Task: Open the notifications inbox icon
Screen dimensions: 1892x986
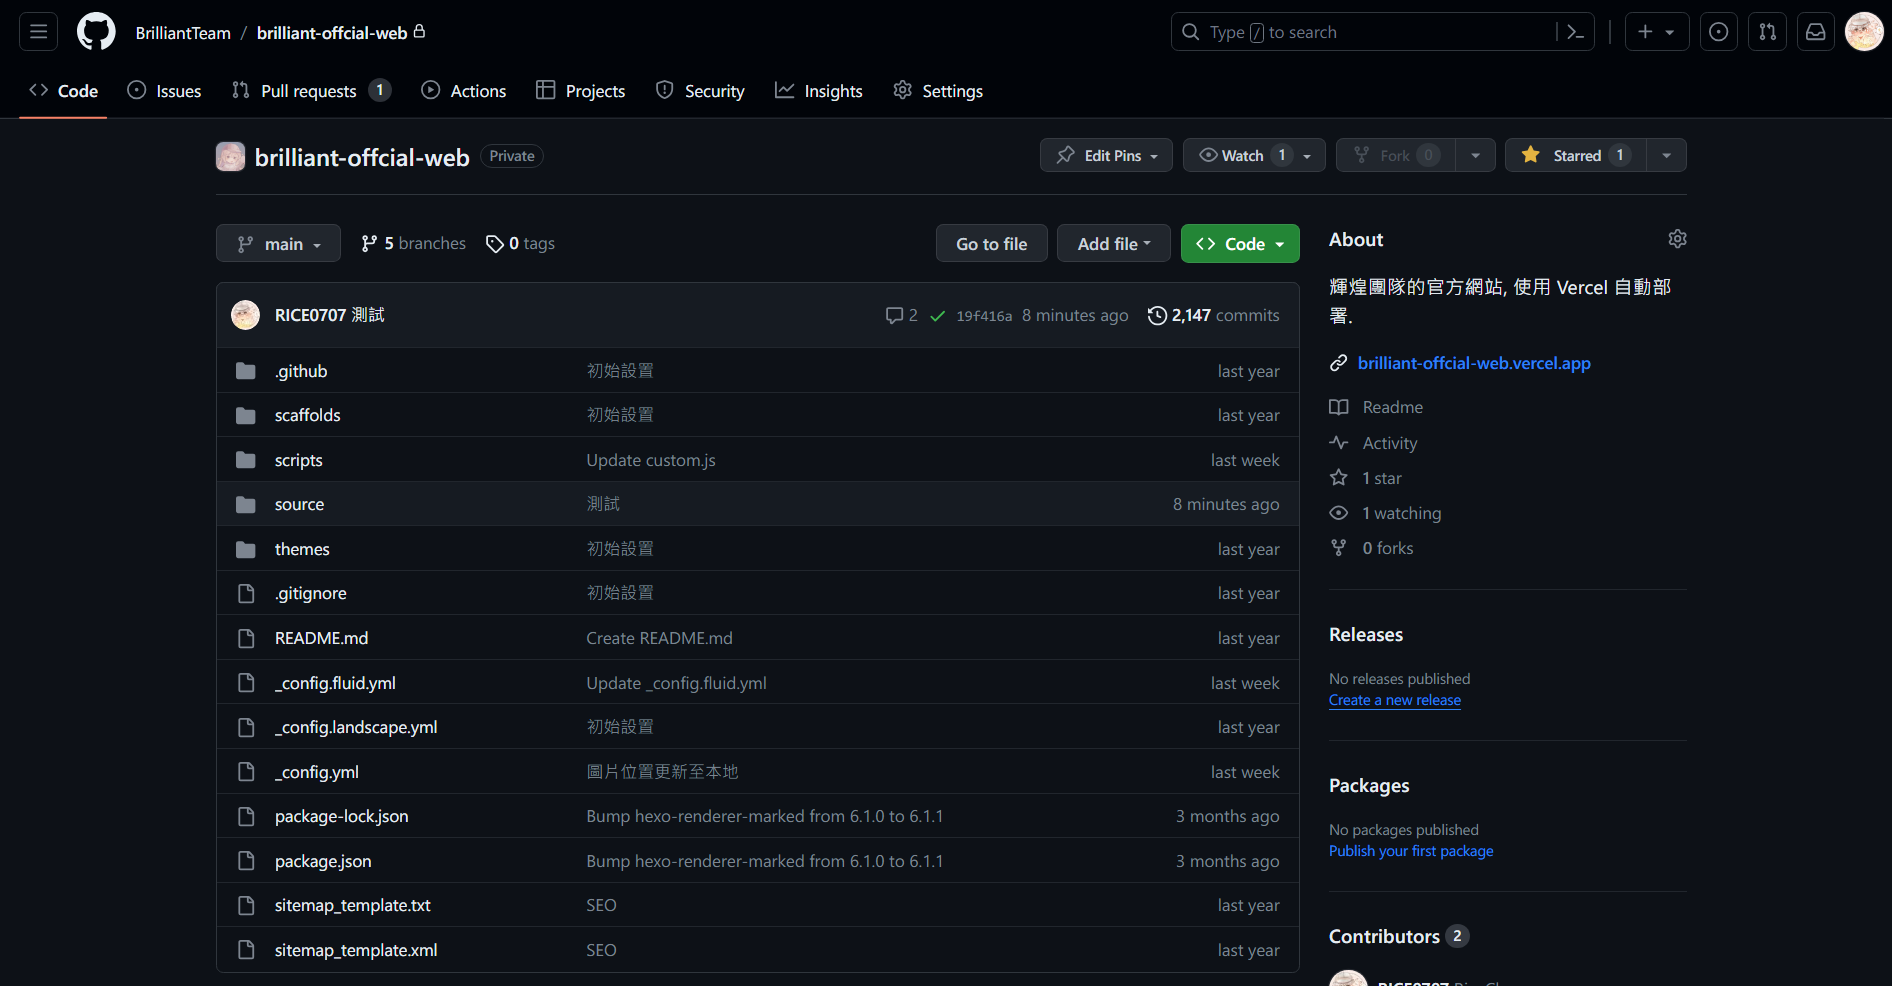Action: [1816, 32]
